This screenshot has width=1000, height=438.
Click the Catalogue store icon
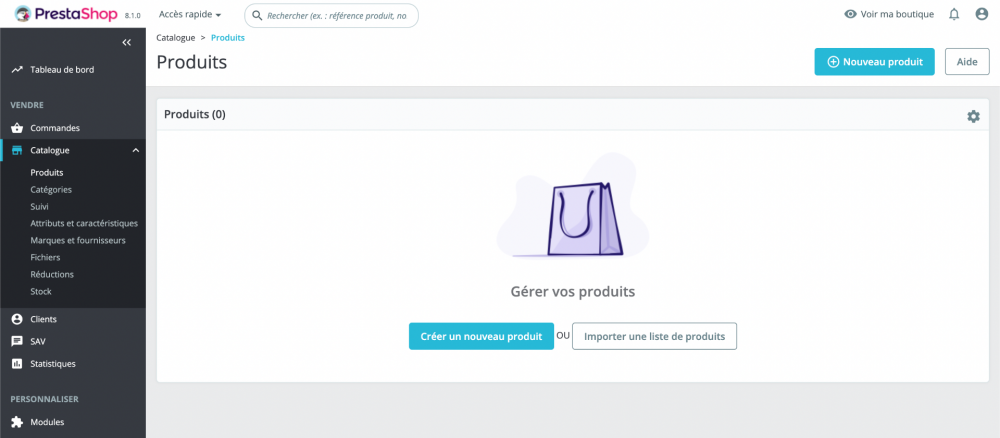(x=17, y=150)
